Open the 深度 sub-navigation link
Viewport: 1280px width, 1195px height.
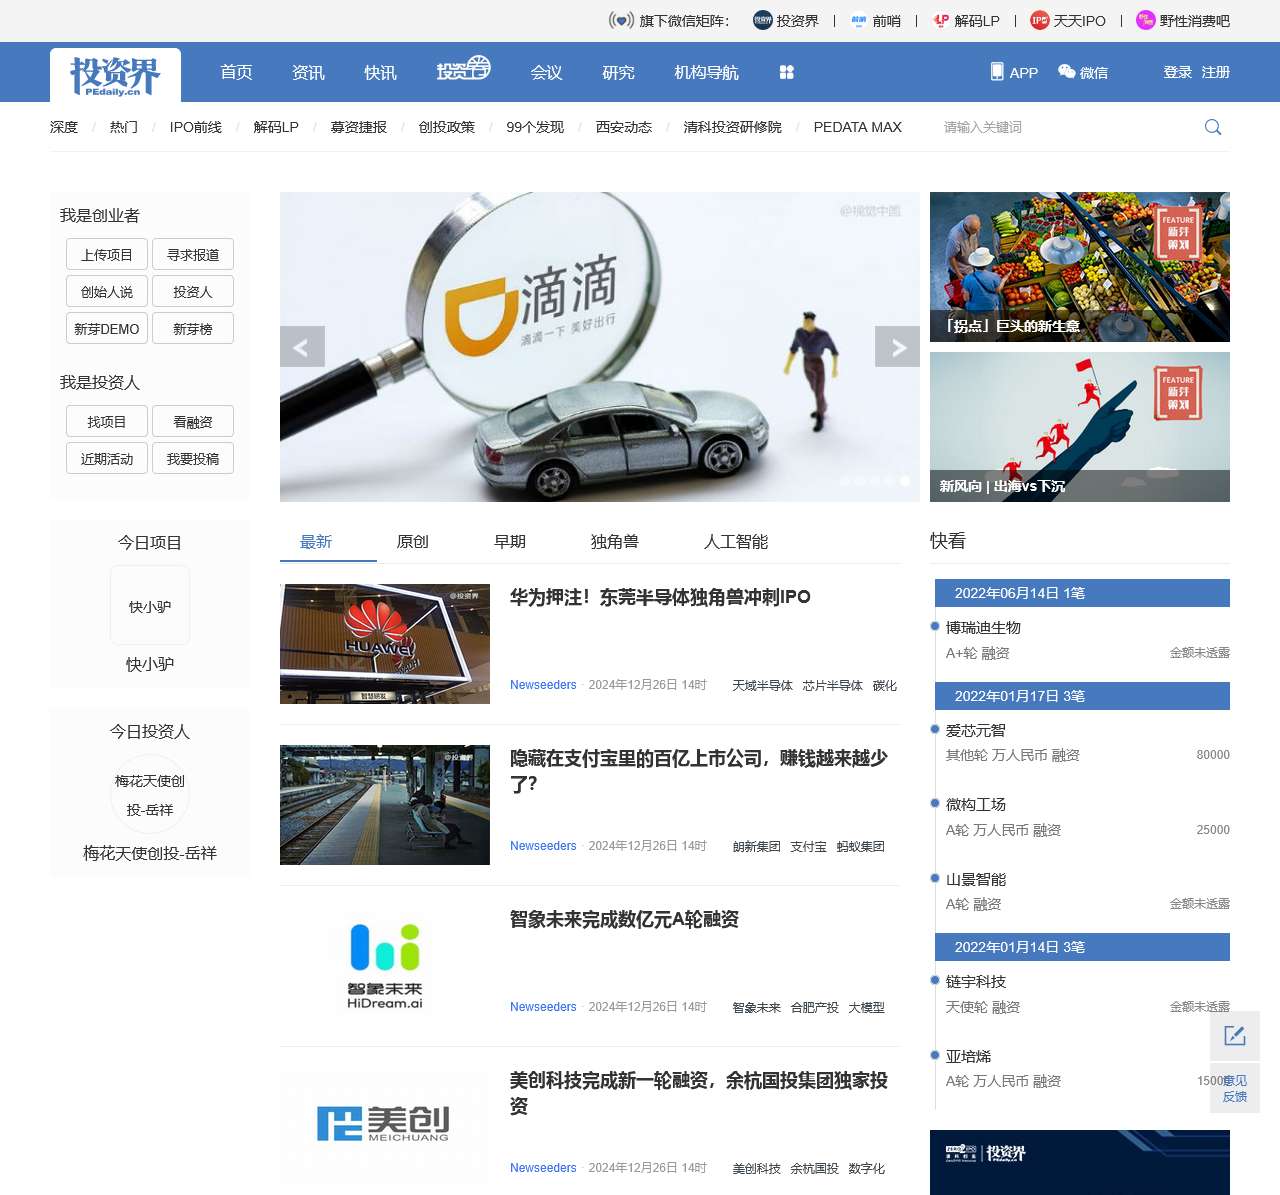point(64,127)
